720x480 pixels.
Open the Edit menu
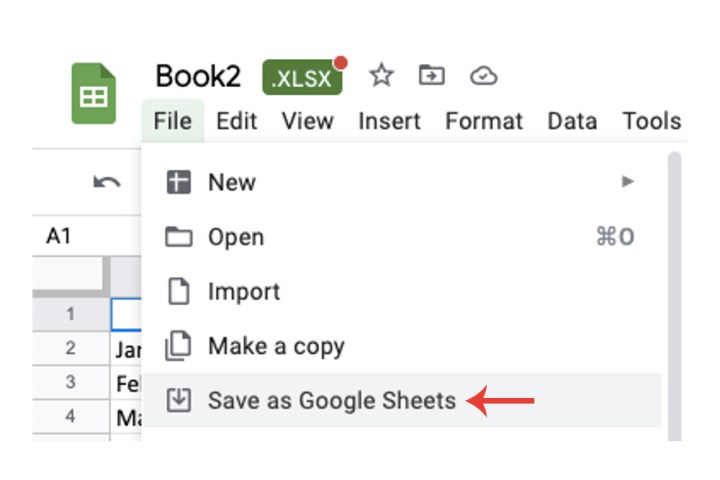[237, 121]
